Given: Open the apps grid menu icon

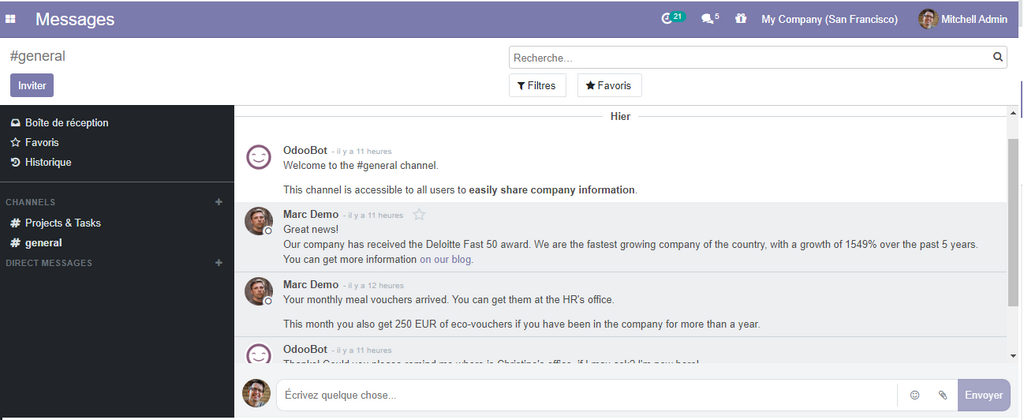Looking at the screenshot, I should pos(11,19).
